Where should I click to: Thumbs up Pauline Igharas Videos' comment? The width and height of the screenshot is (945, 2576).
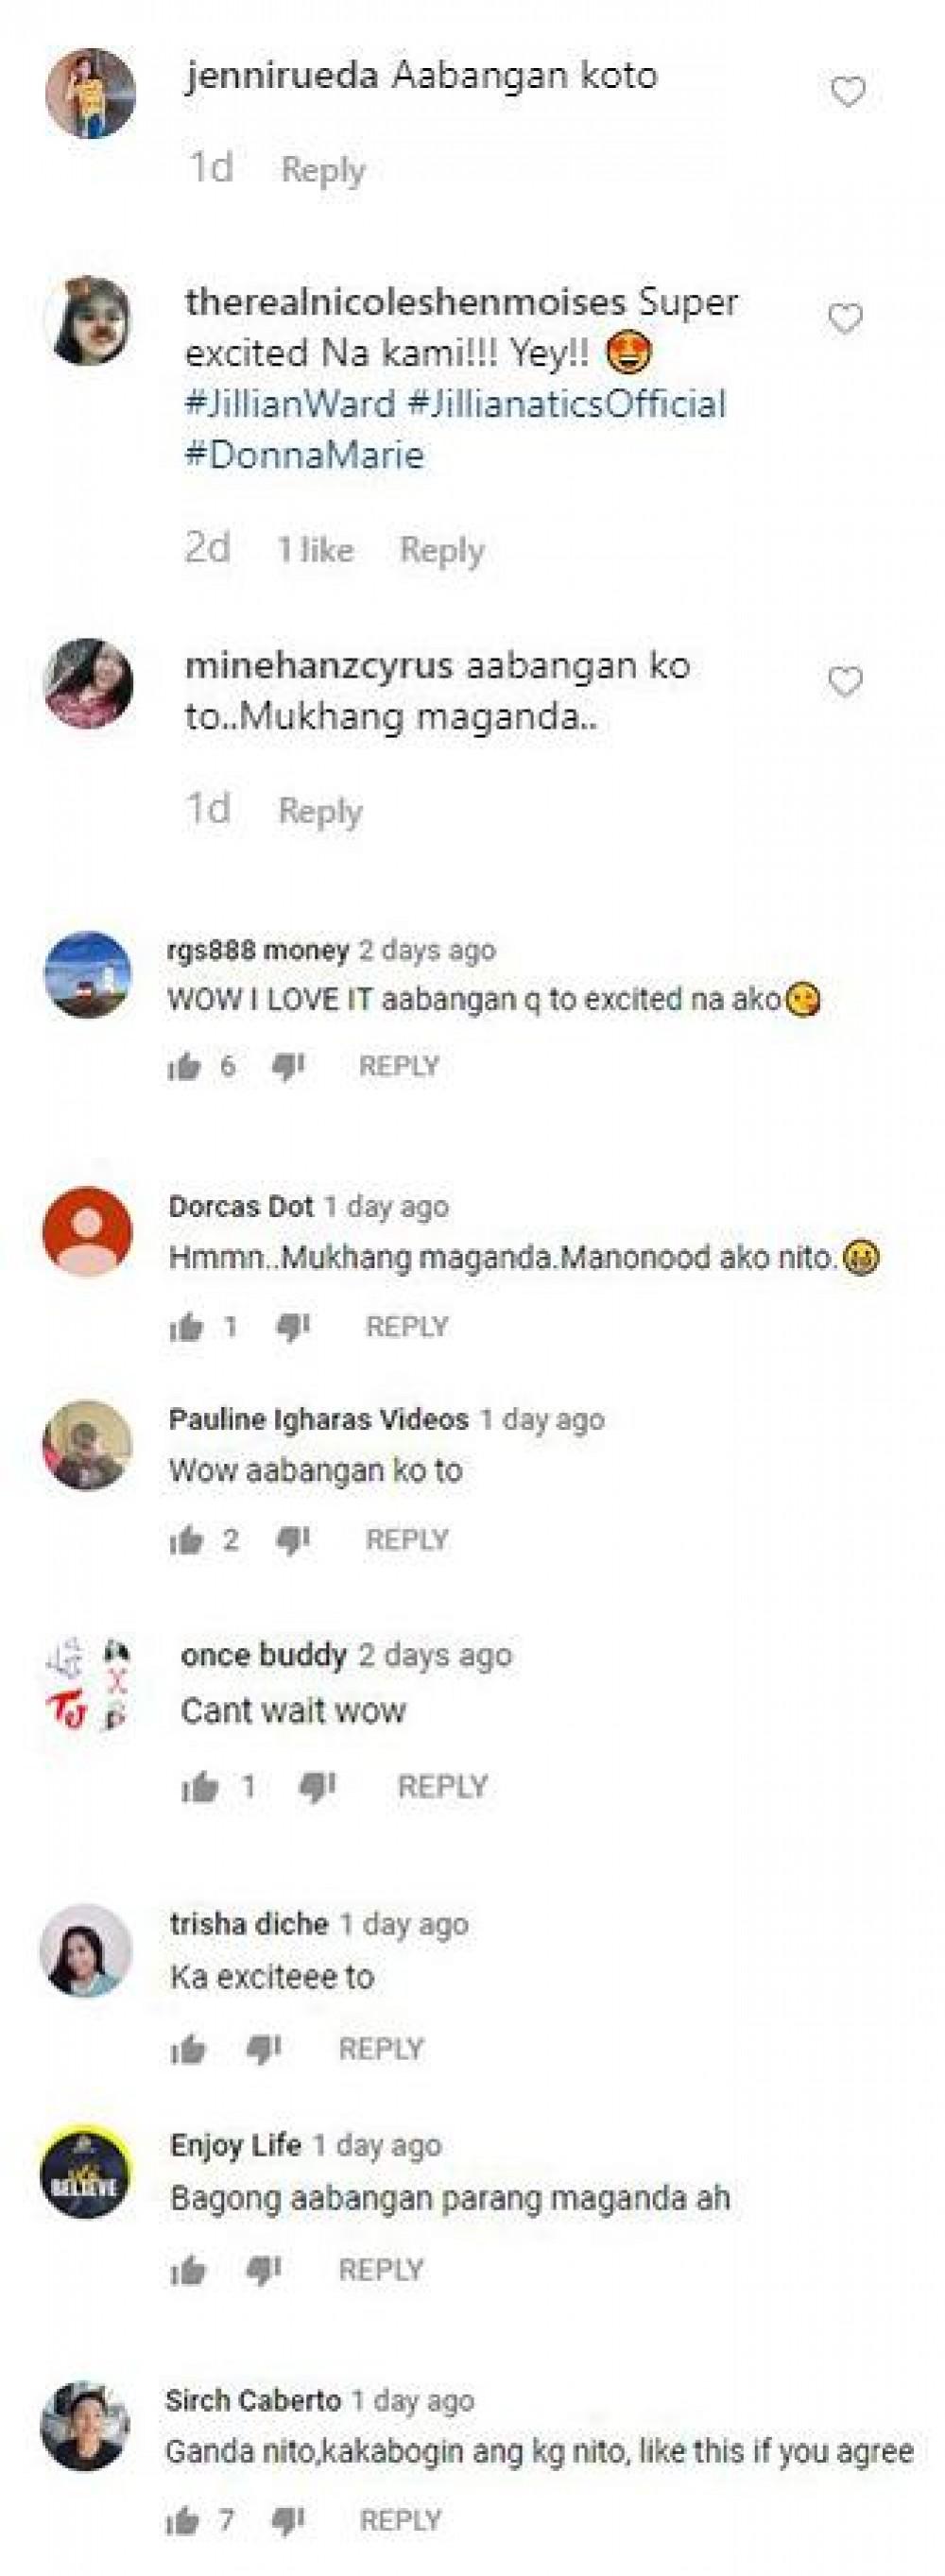pos(186,1540)
